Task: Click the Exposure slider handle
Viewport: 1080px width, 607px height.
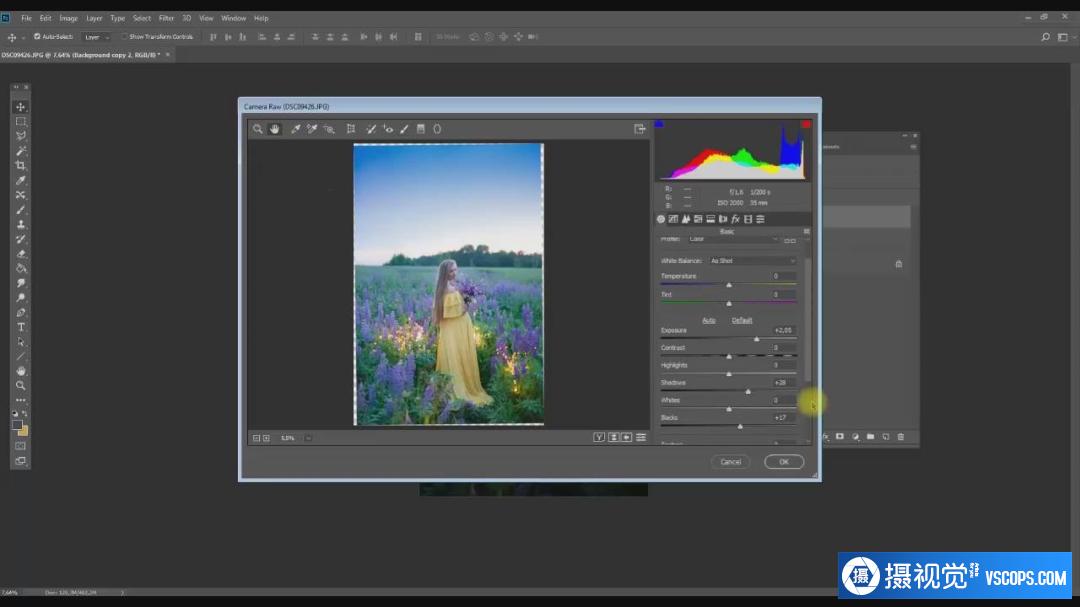Action: [756, 339]
